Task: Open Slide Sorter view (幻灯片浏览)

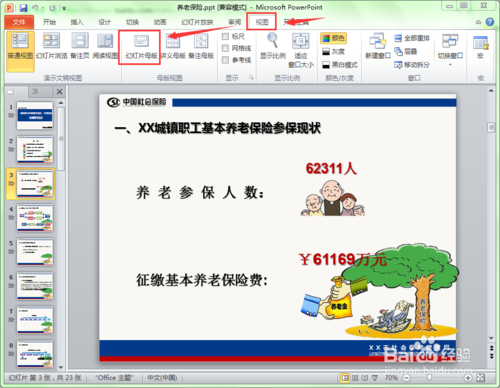Action: coord(52,46)
